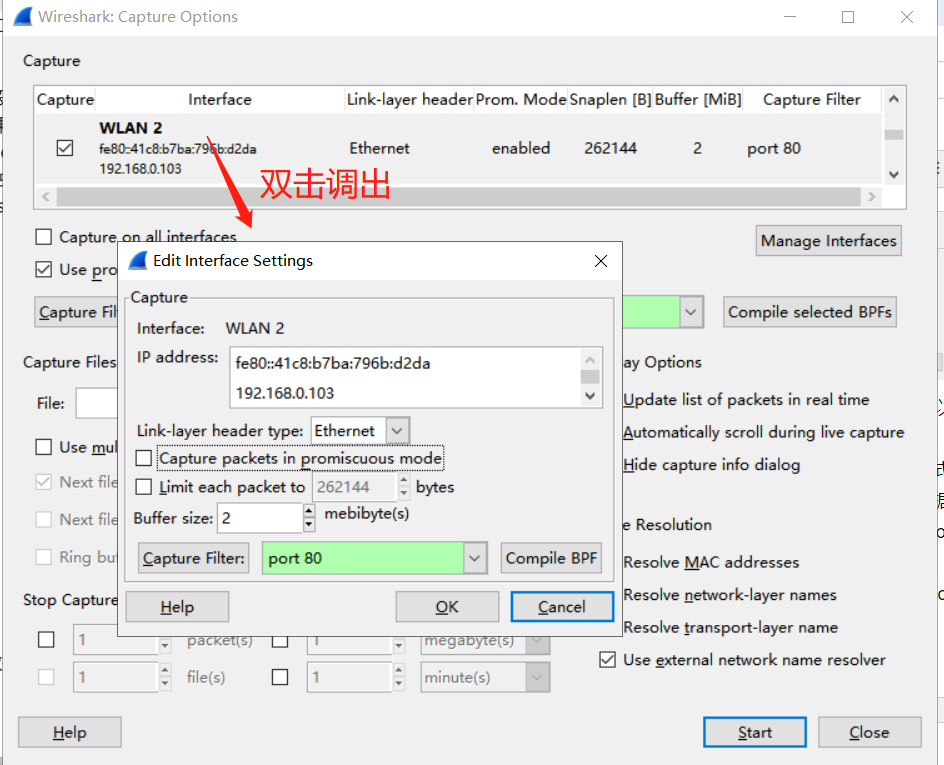Maximize the Capture Options window
Screen dimensions: 944x765
tap(848, 17)
